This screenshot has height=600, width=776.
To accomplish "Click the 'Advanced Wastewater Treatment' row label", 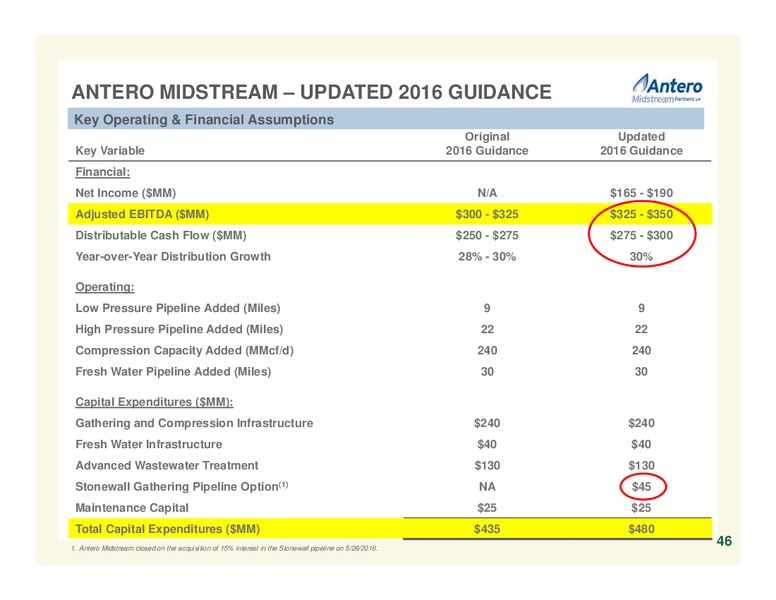I will pos(167,466).
